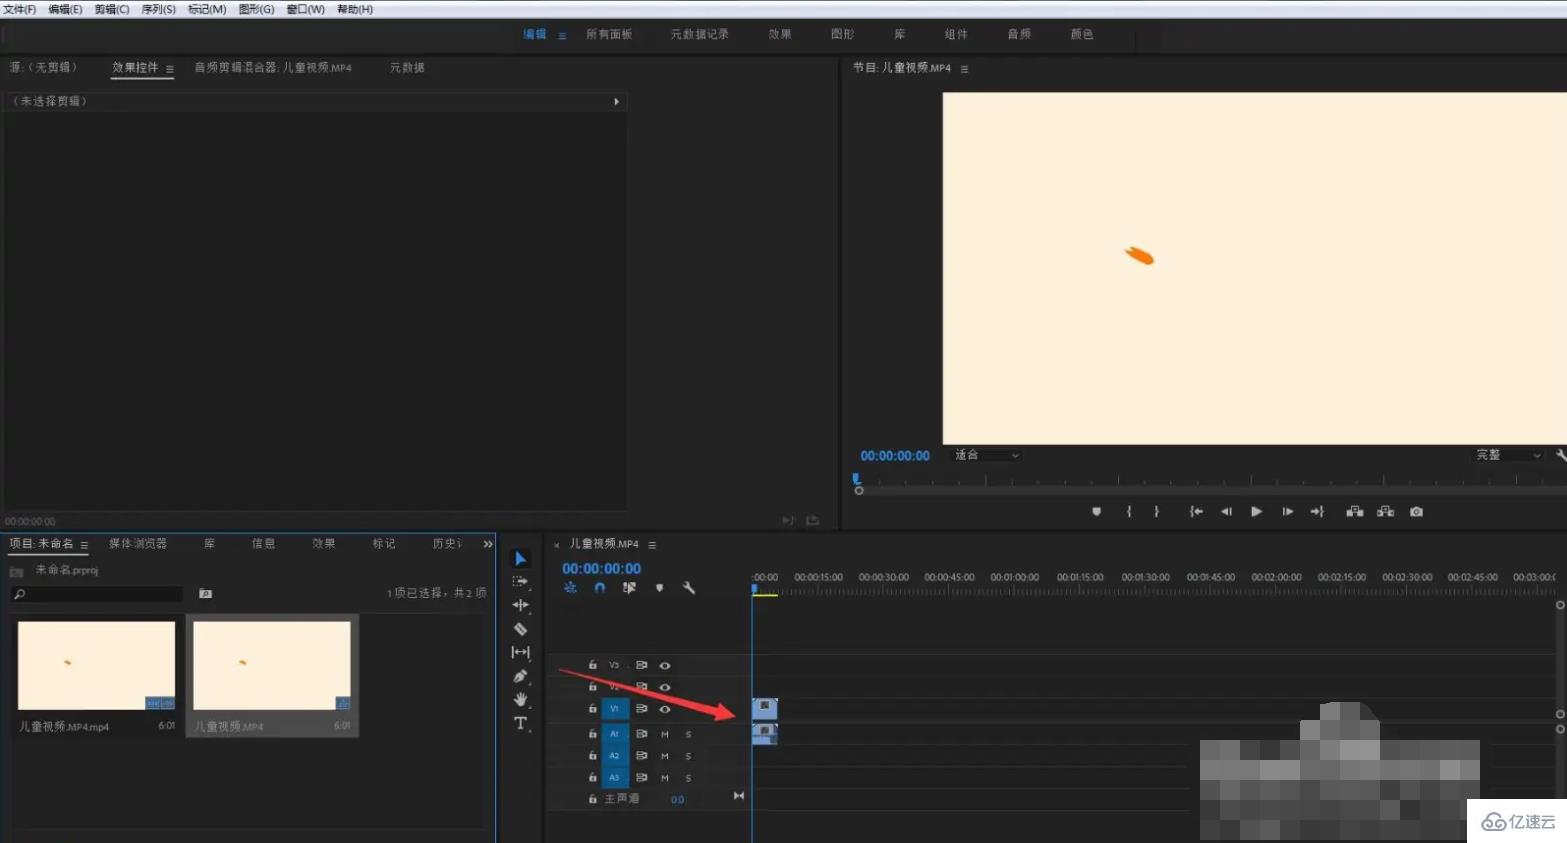Select the Pen tool
Screen dimensions: 1567x843
click(520, 676)
